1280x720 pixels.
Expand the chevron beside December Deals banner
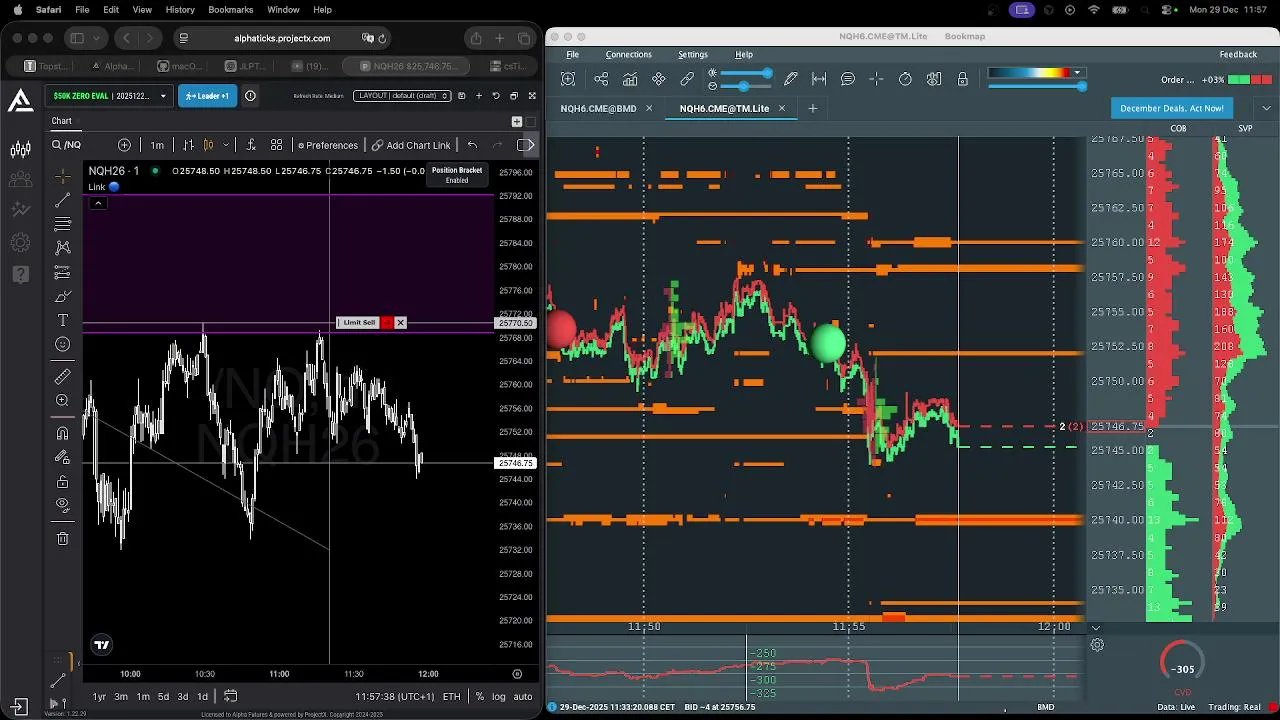[x=1266, y=108]
